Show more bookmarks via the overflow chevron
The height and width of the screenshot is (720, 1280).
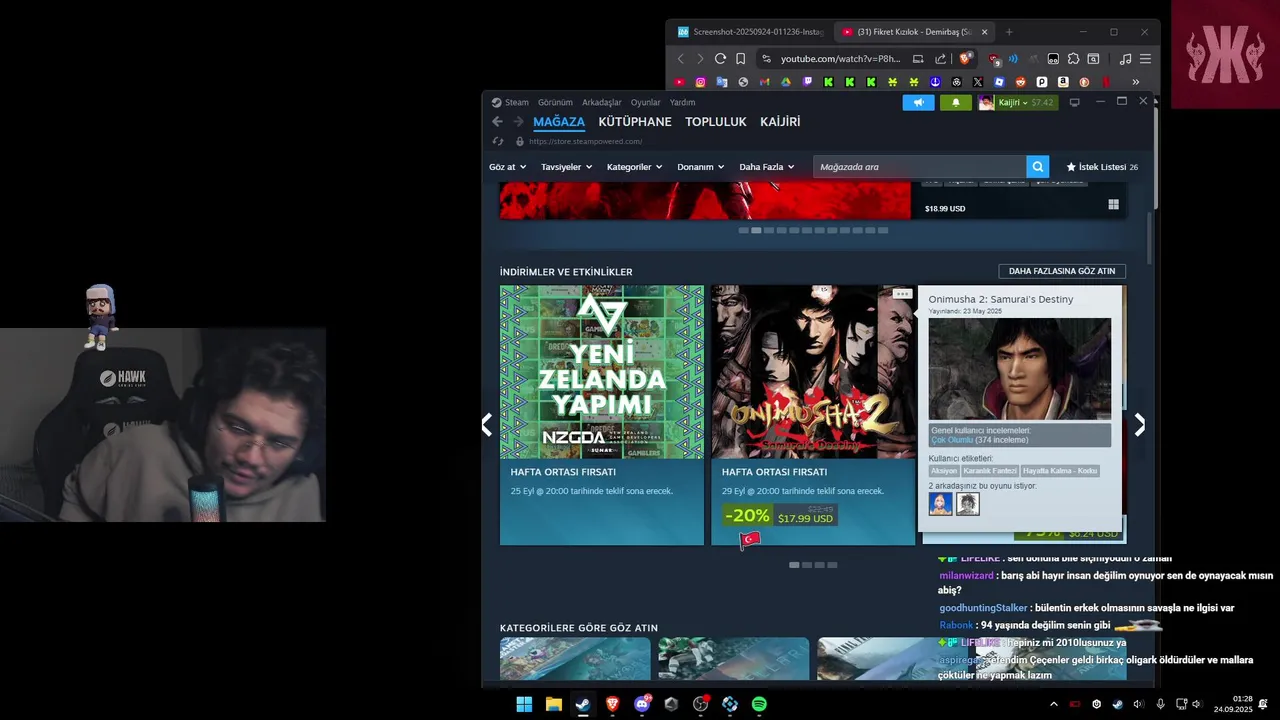pyautogui.click(x=1135, y=82)
